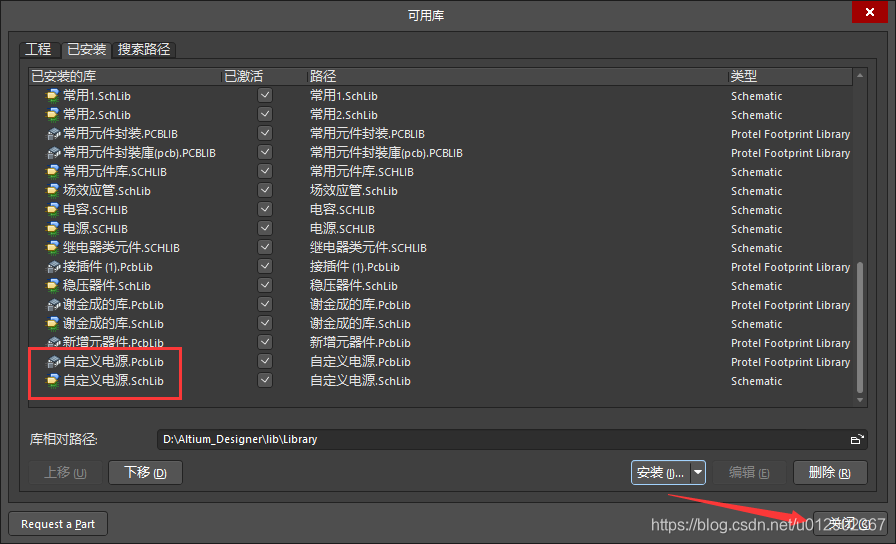
Task: Click the 删除 remove button
Action: 829,472
